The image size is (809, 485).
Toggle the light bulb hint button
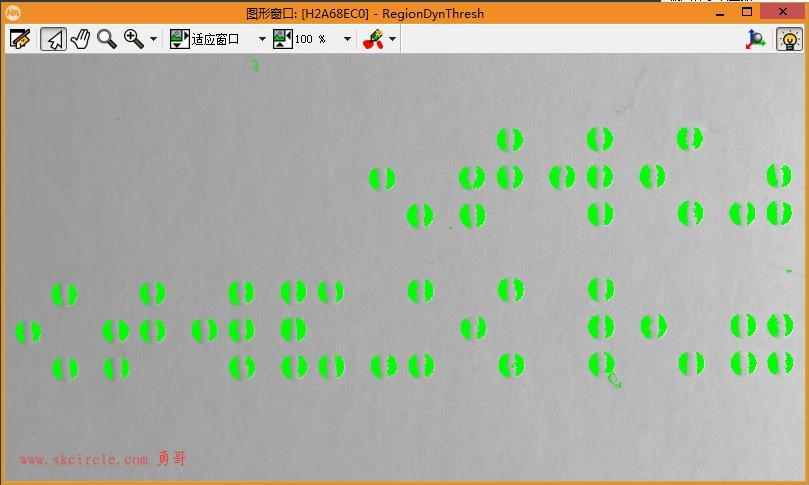click(789, 39)
